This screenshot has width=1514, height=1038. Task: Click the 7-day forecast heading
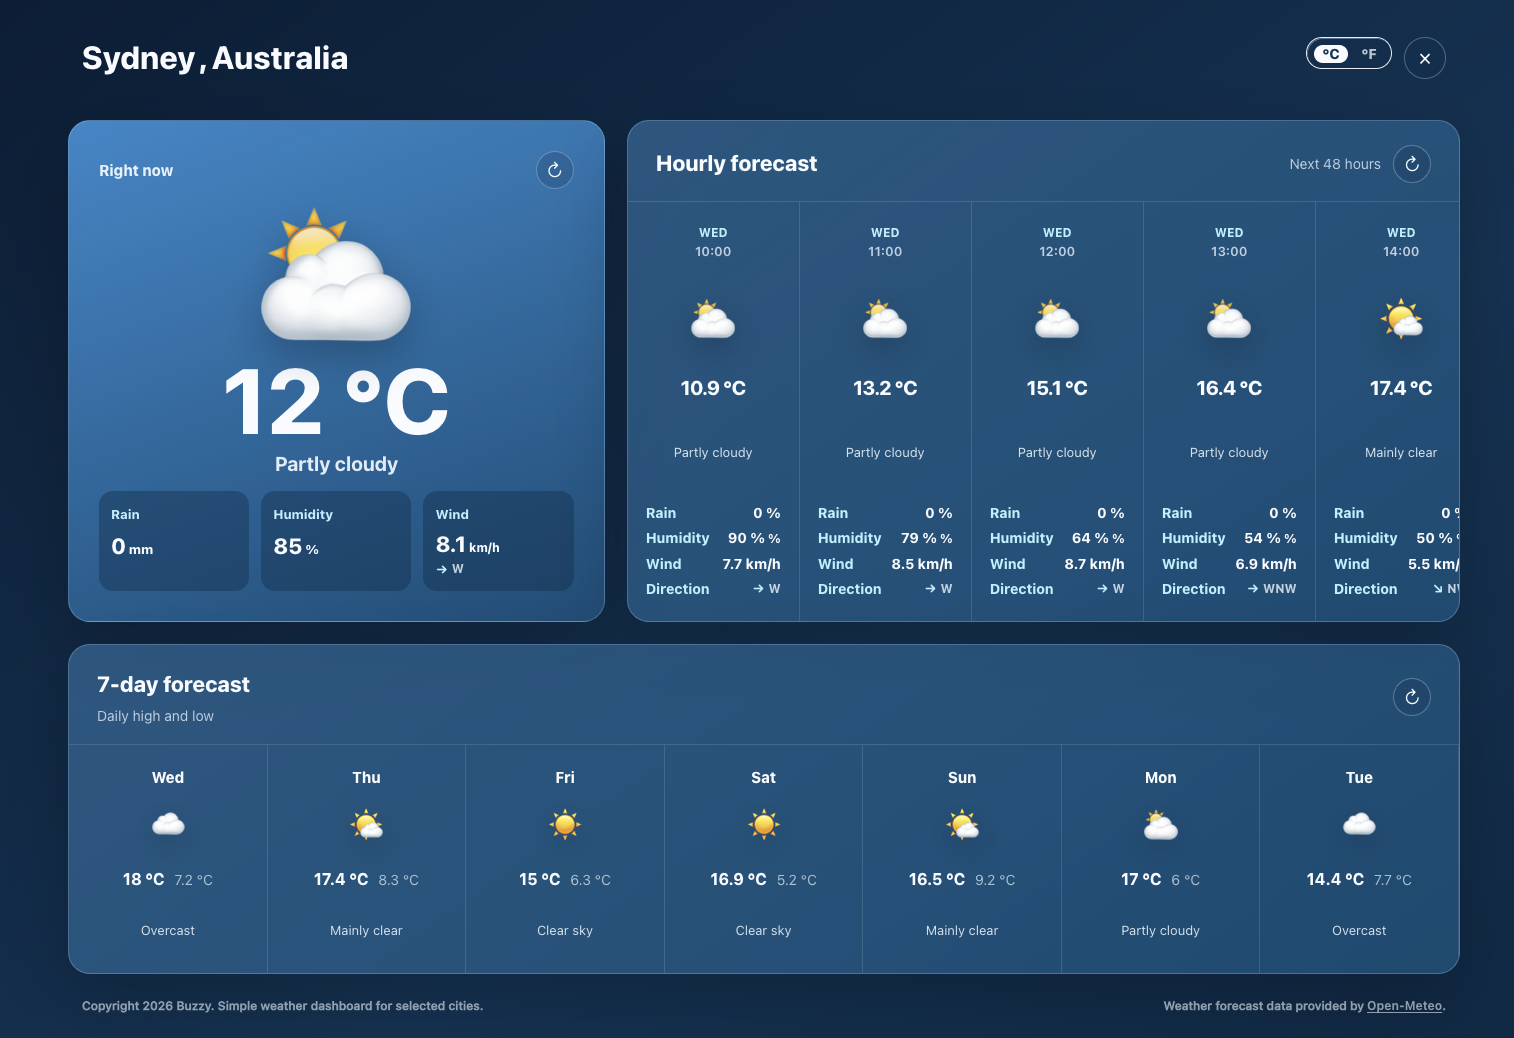tap(173, 685)
